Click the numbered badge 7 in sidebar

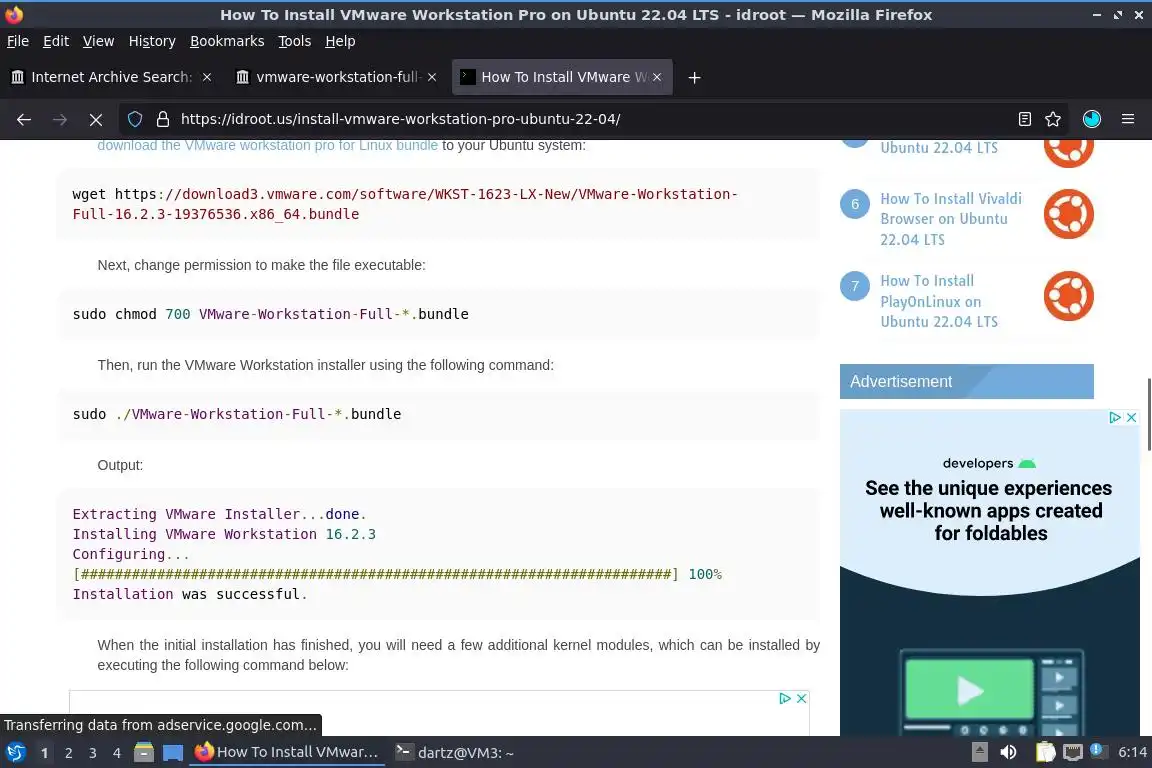tap(854, 287)
